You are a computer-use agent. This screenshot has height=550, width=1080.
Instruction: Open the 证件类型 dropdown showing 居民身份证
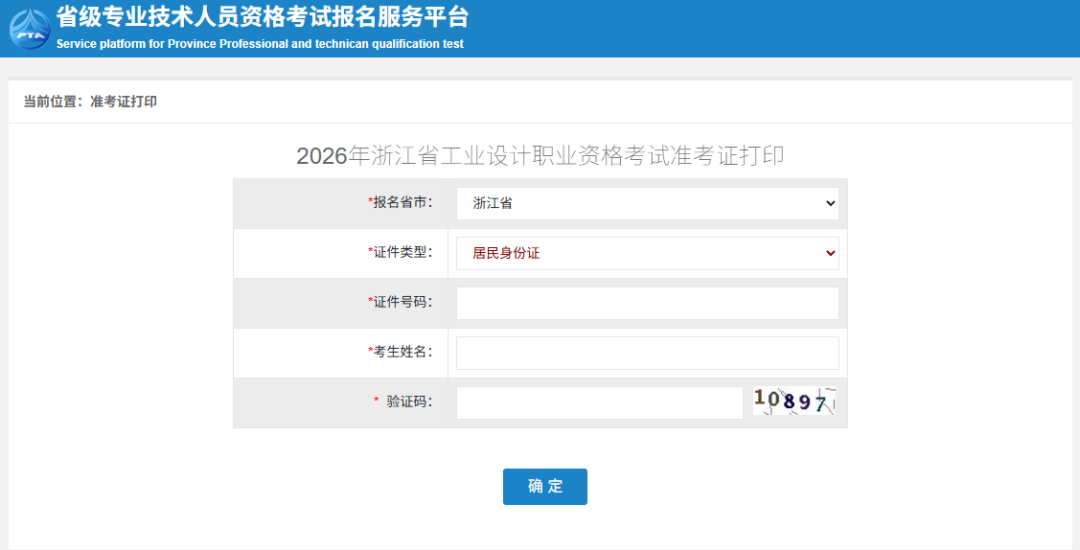coord(647,253)
